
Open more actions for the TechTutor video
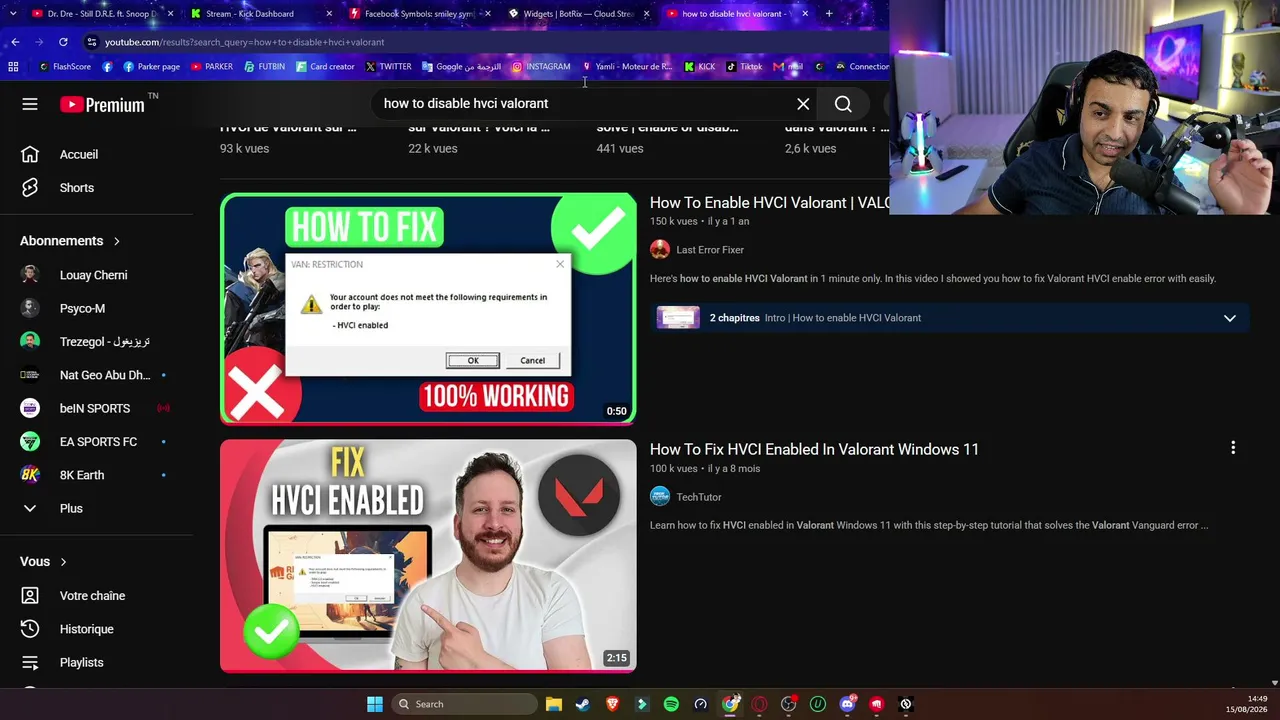pos(1233,448)
